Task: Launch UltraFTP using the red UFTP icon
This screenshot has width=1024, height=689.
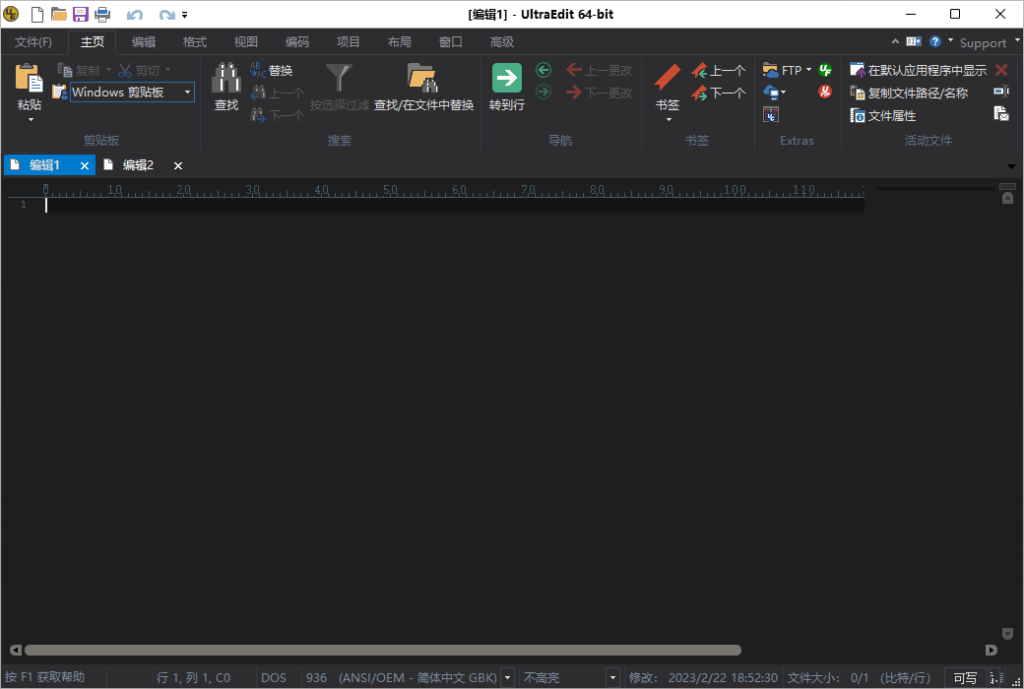Action: click(x=825, y=92)
